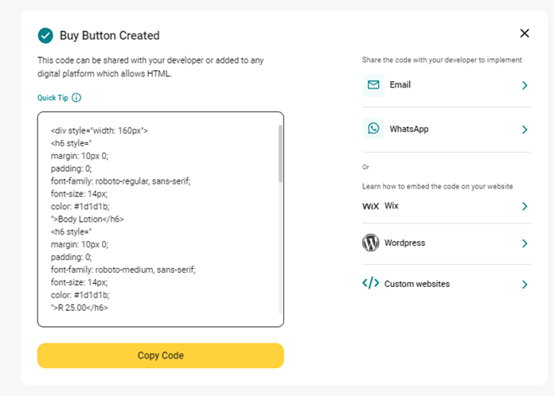554x396 pixels.
Task: Open the Quick Tip info icon
Action: (x=76, y=98)
